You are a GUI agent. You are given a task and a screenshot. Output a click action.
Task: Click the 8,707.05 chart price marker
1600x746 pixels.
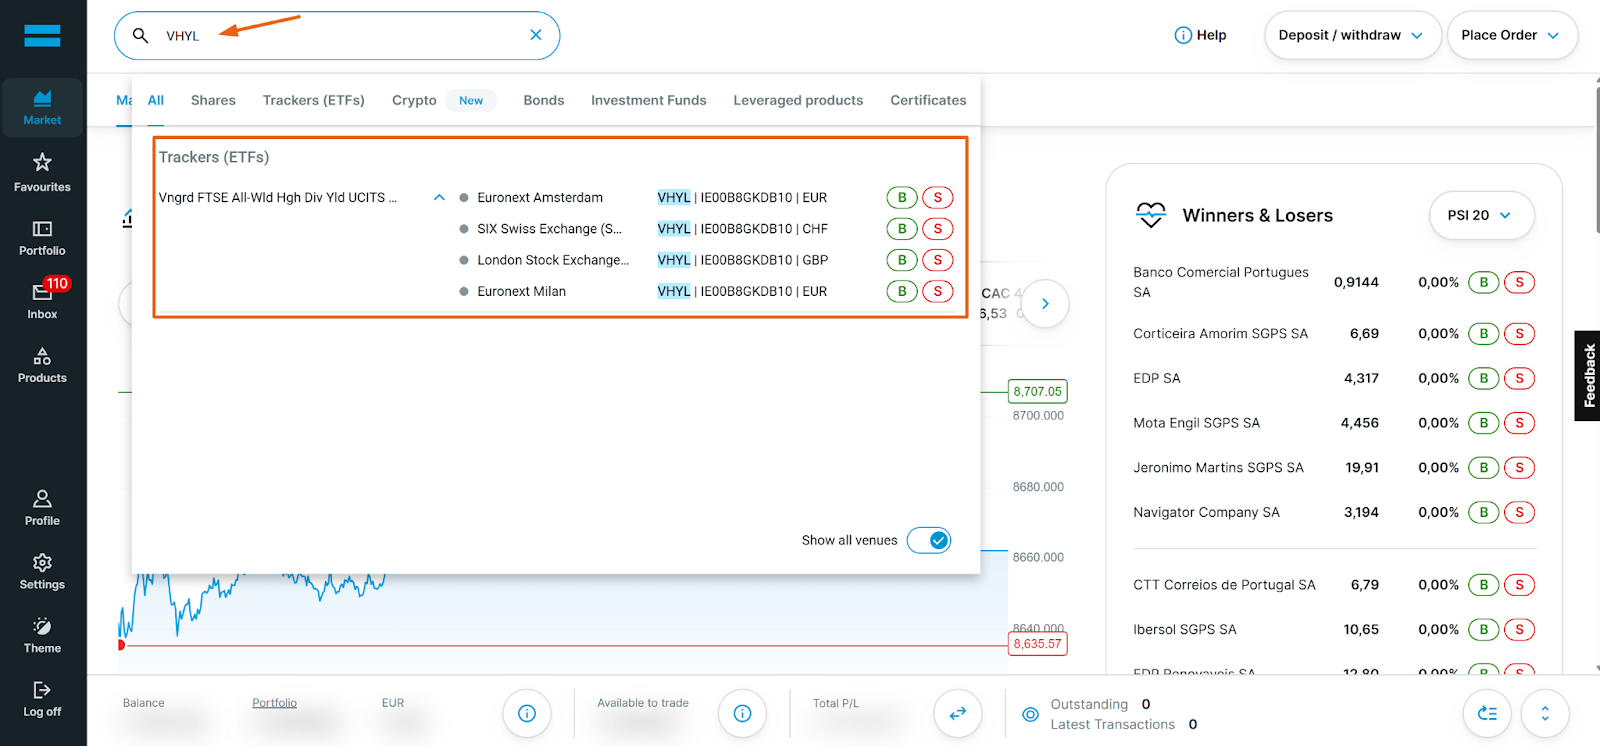click(1038, 392)
